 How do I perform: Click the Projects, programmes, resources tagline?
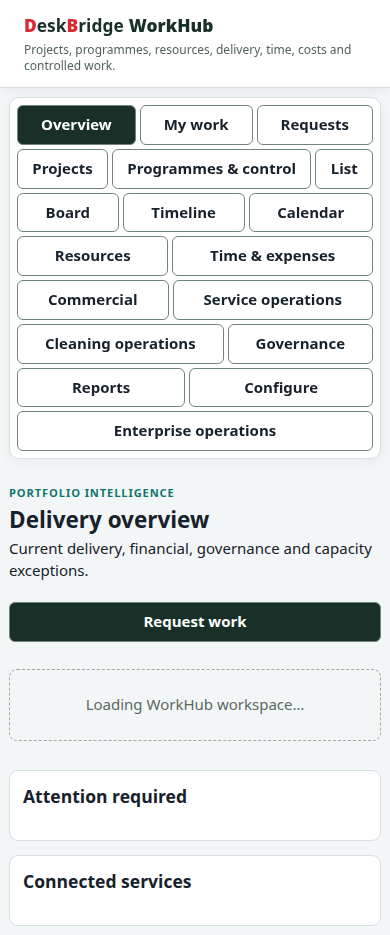(187, 57)
